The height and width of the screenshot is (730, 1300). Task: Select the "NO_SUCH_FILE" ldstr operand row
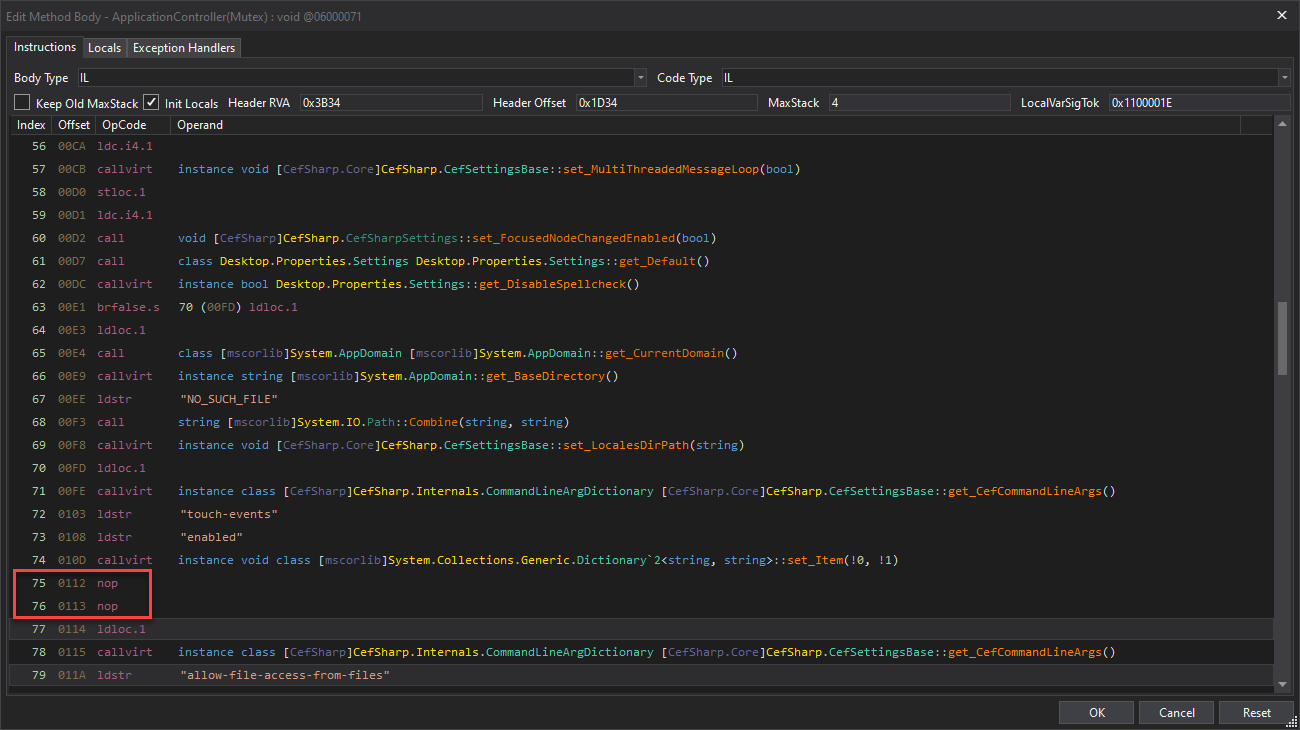pyautogui.click(x=641, y=399)
